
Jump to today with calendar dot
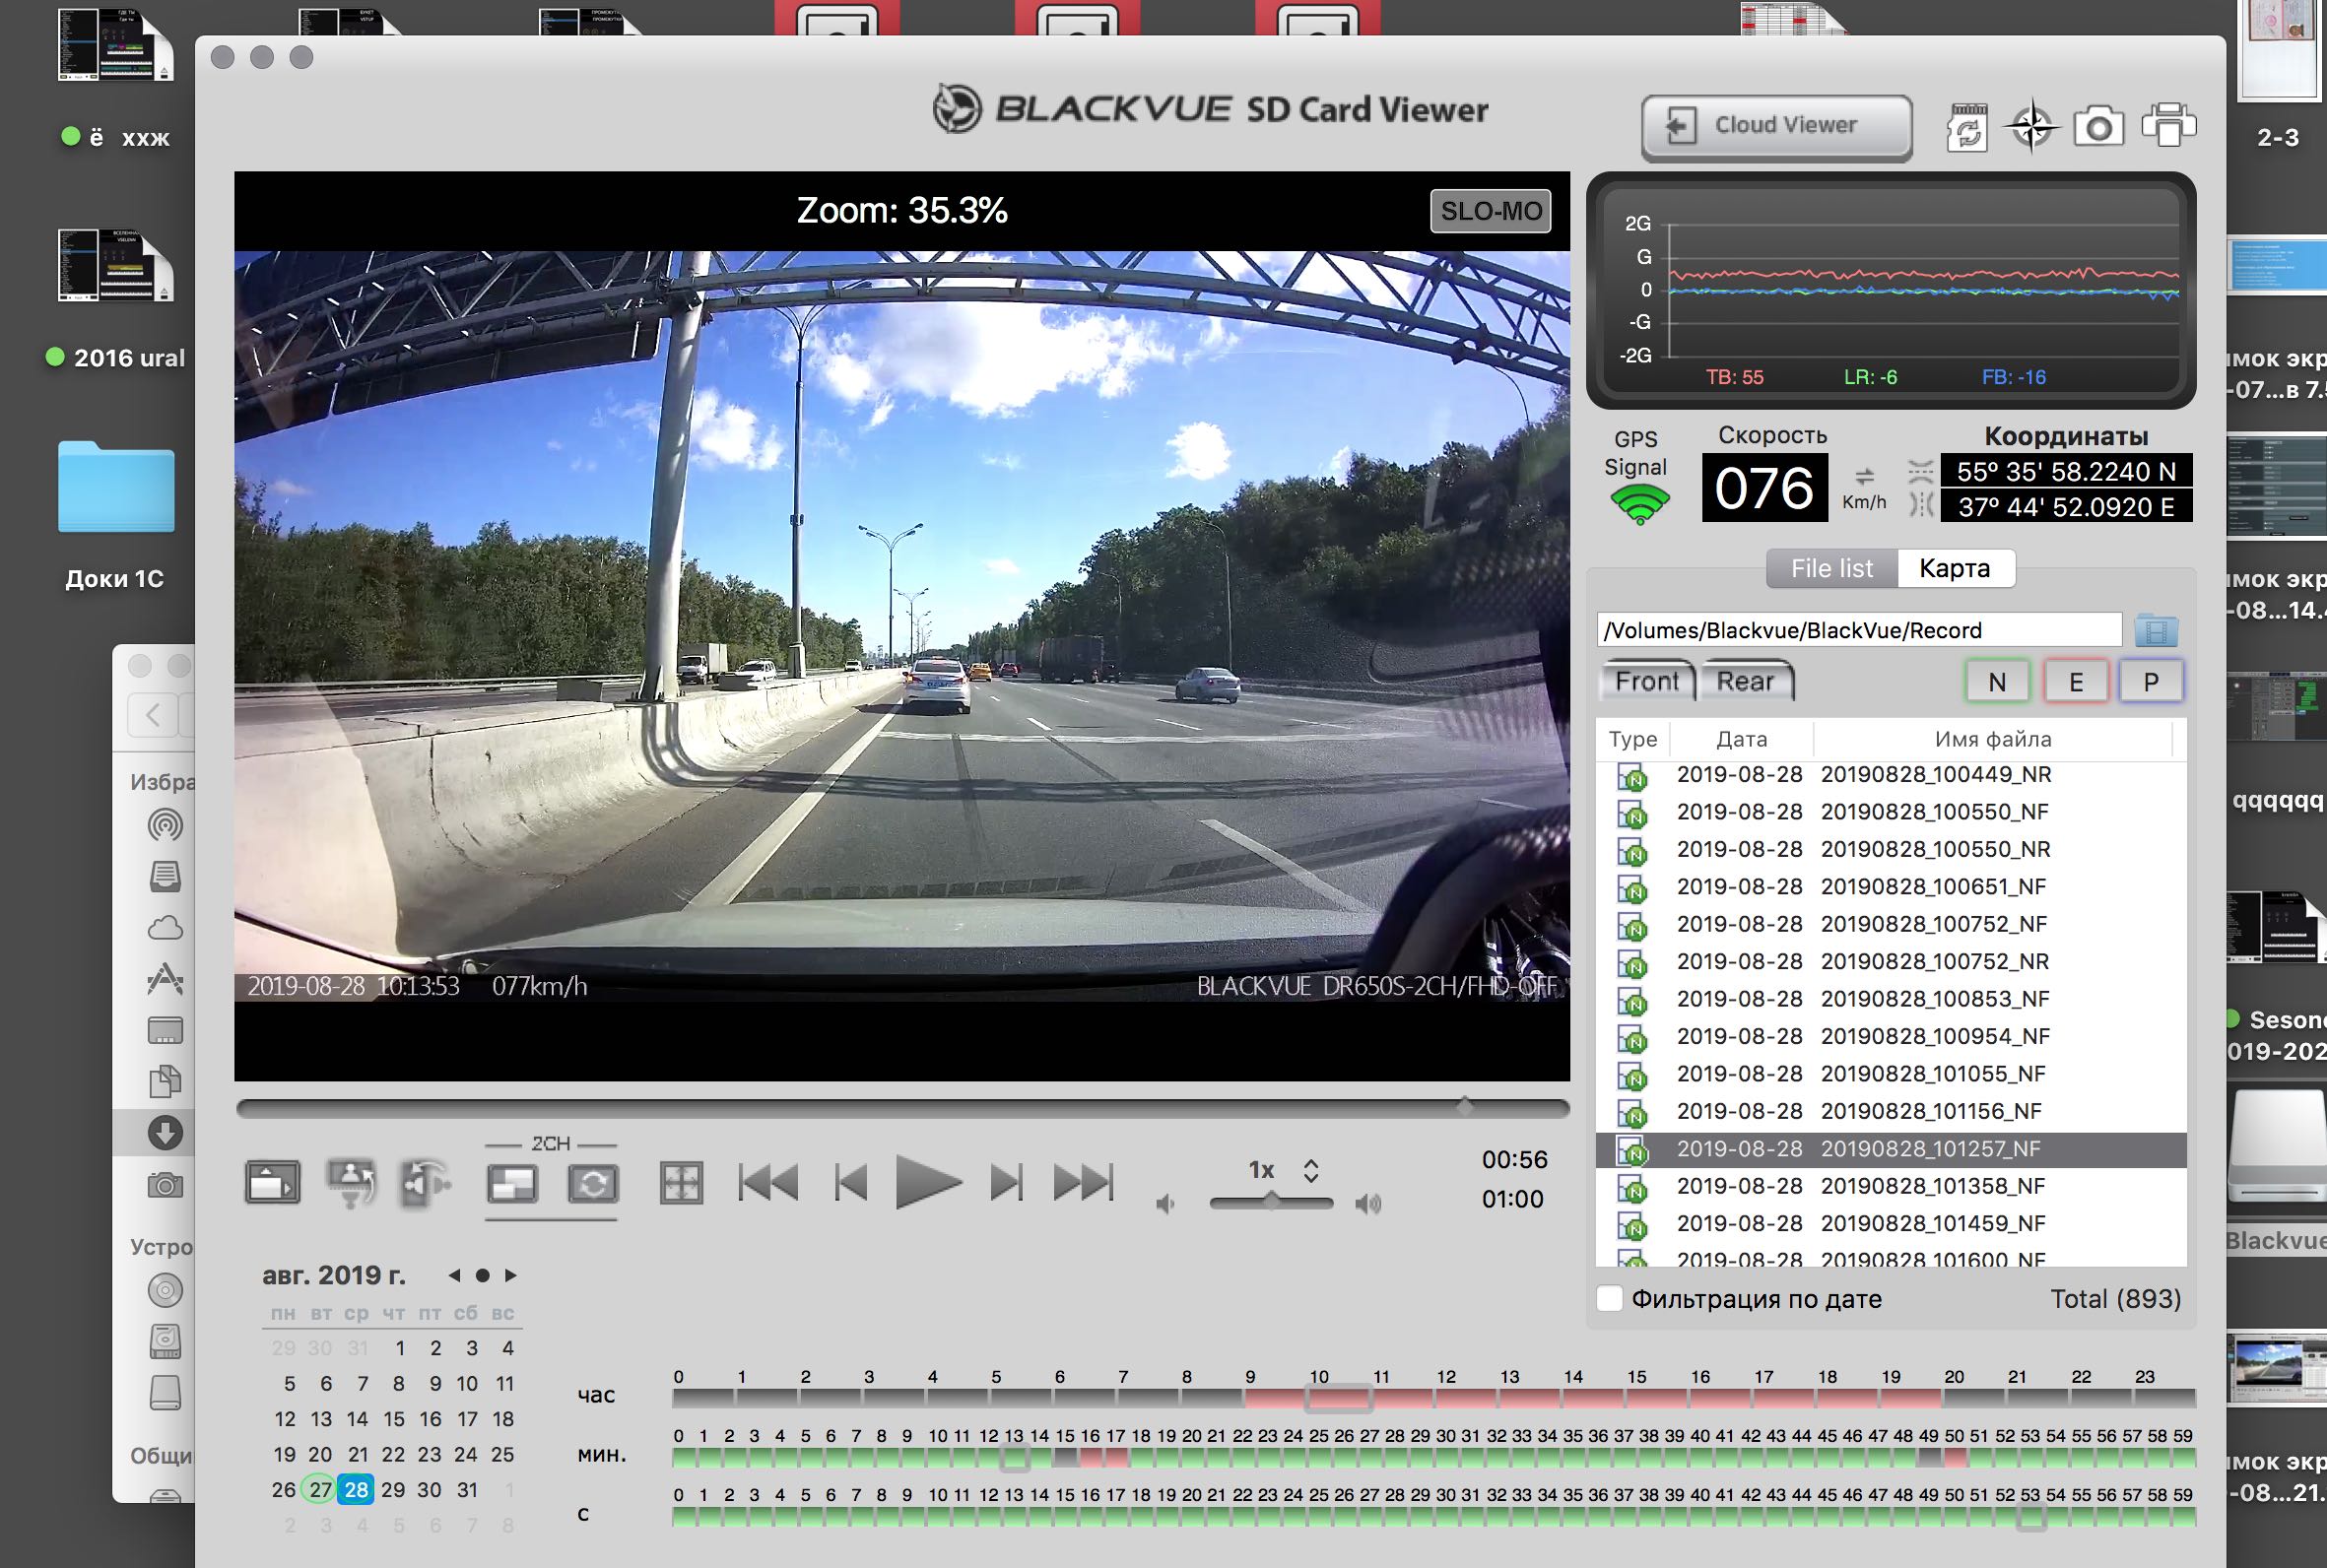[482, 1275]
